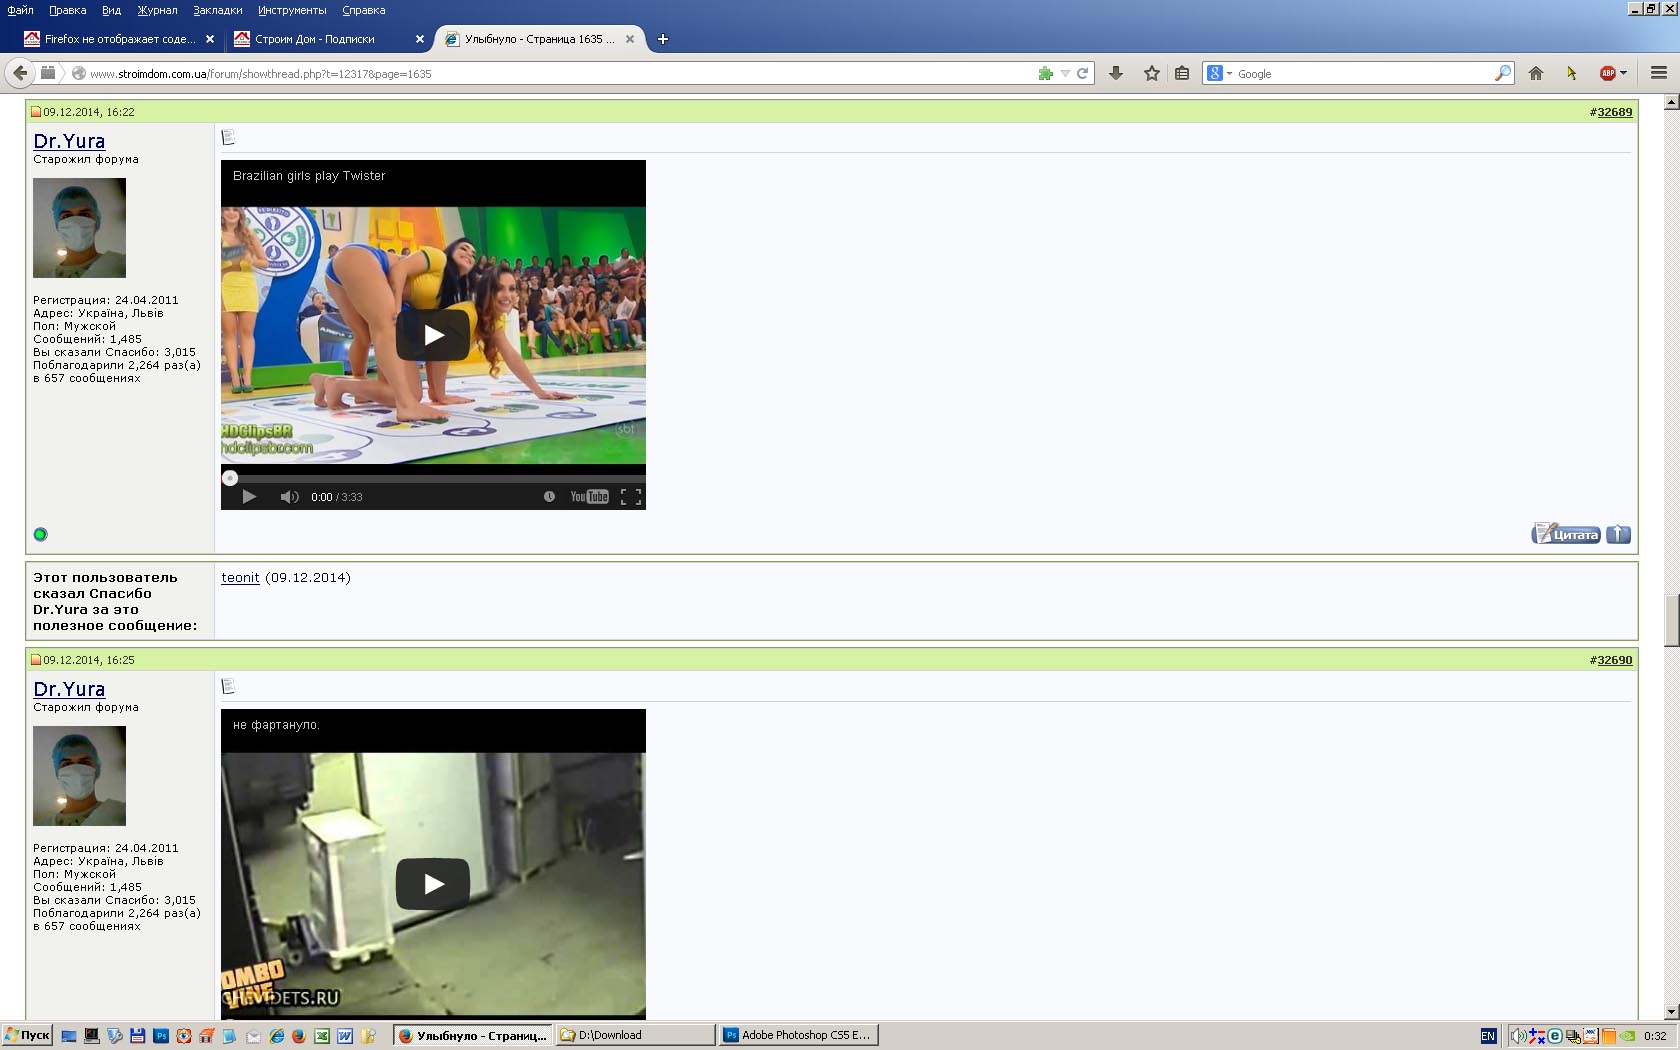Click the Цитата quote button

coord(1566,534)
